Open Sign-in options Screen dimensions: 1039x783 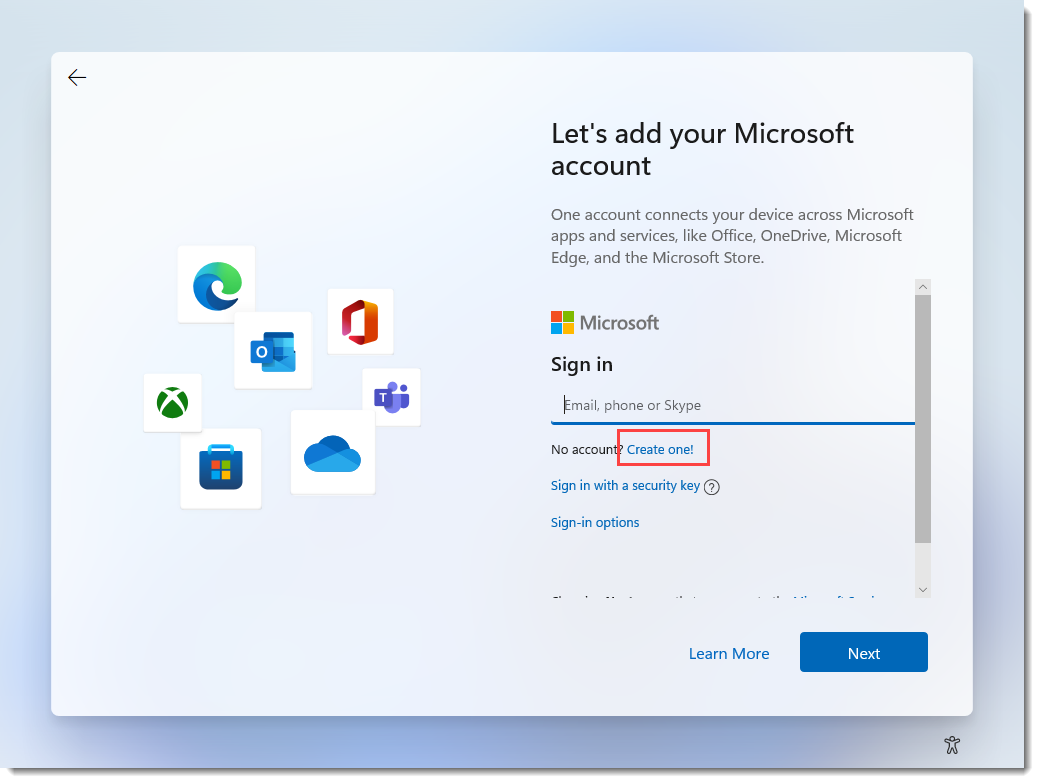(x=594, y=522)
